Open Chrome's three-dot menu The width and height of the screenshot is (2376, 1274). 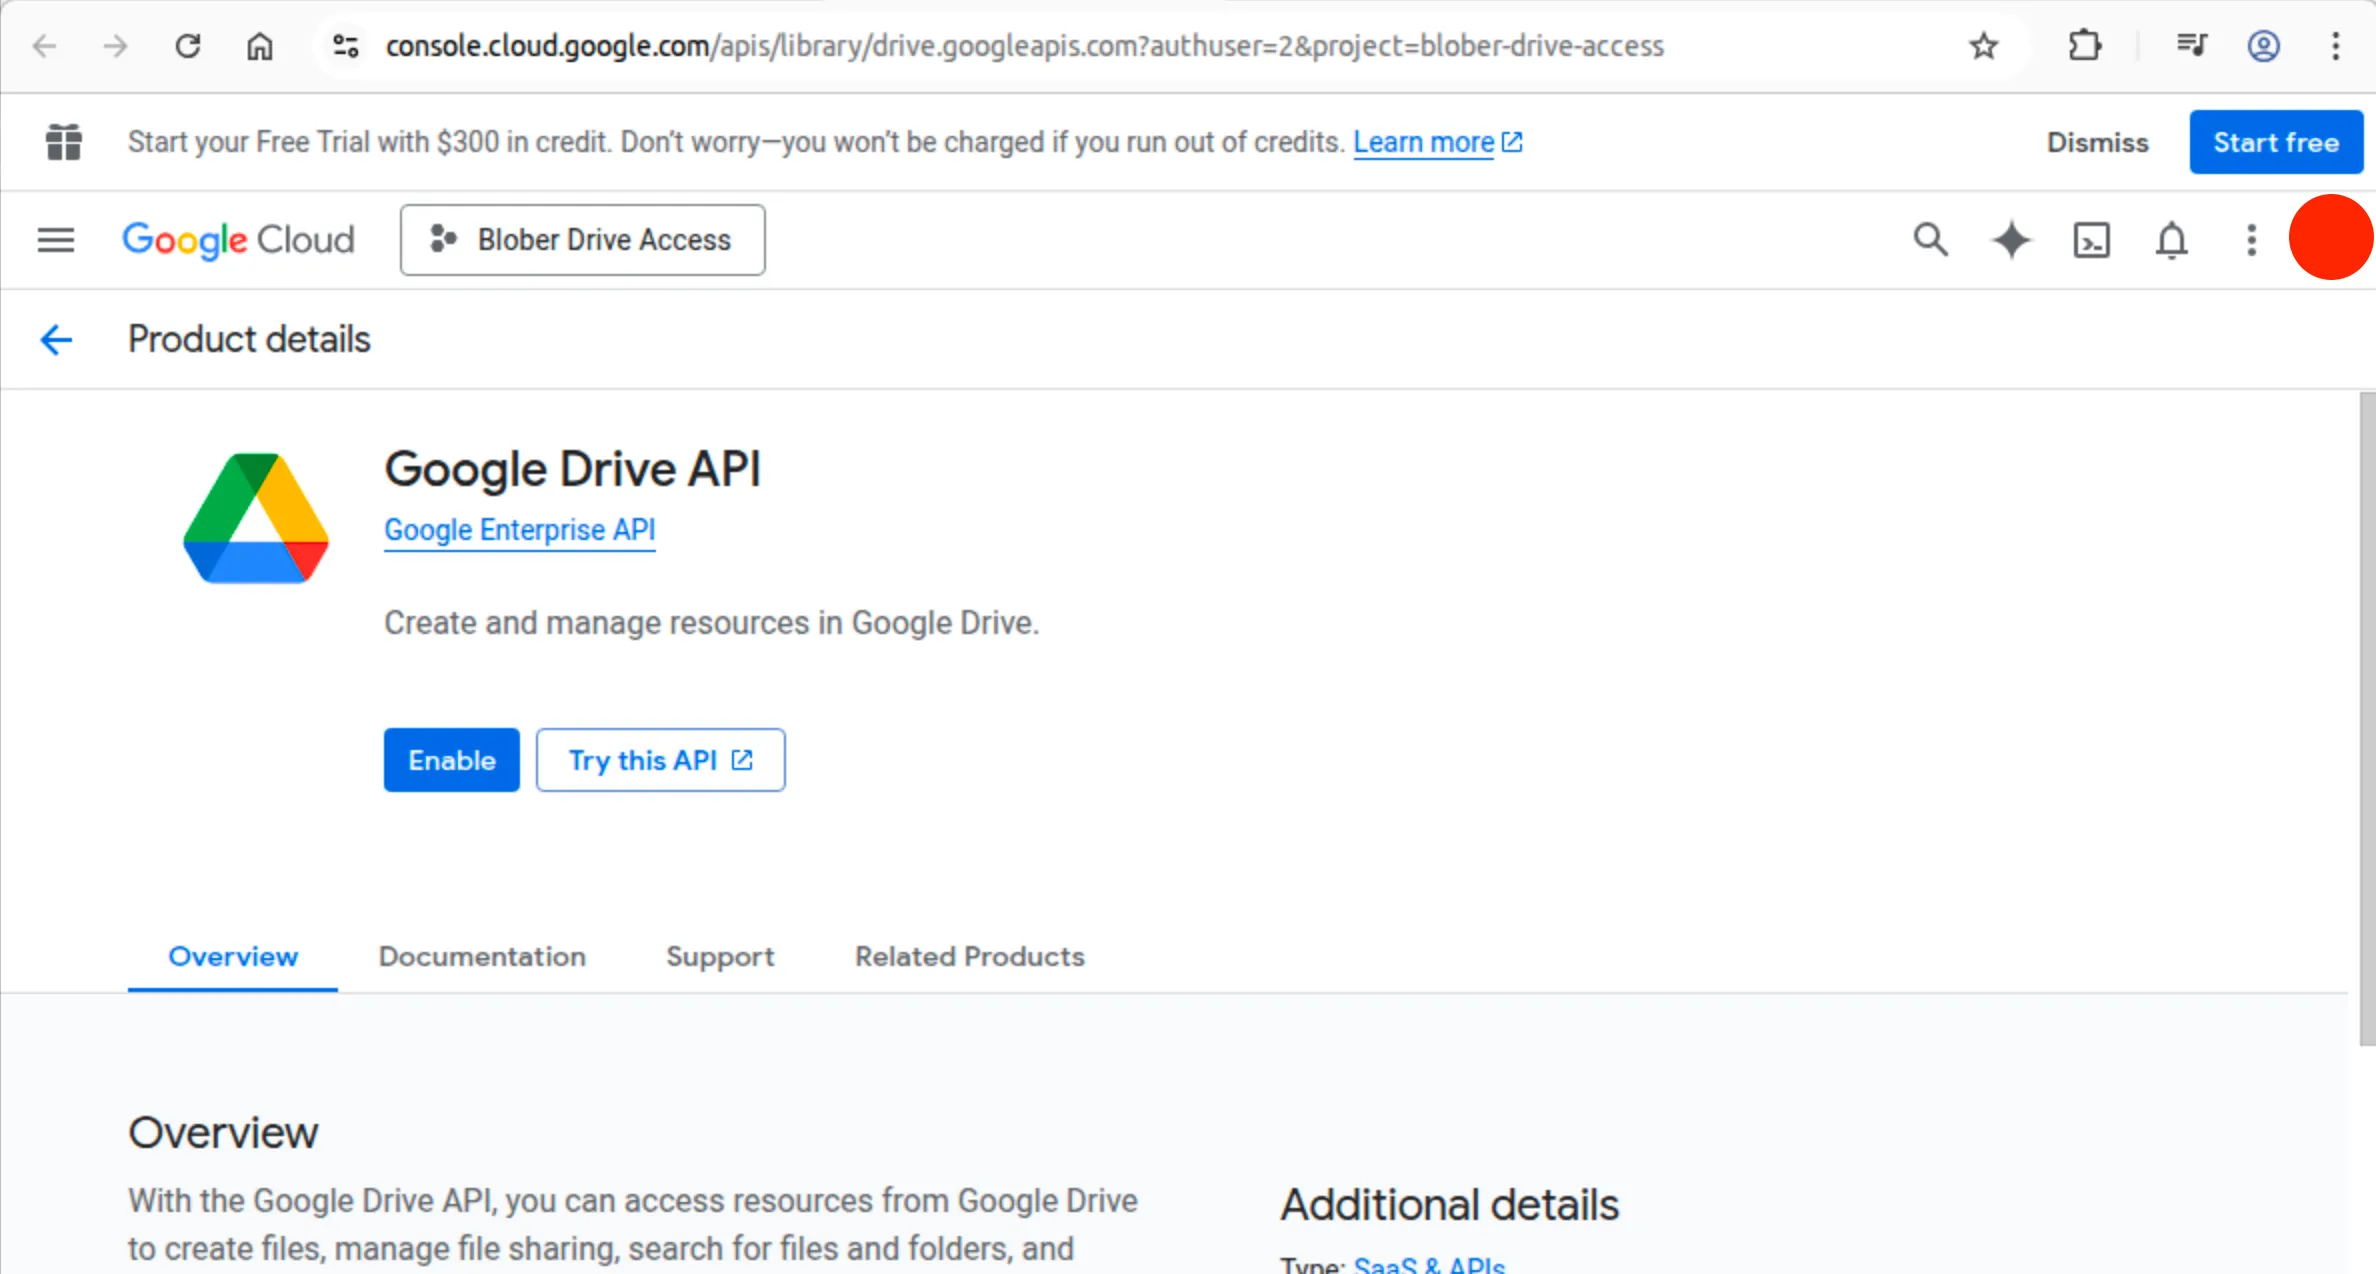2336,45
